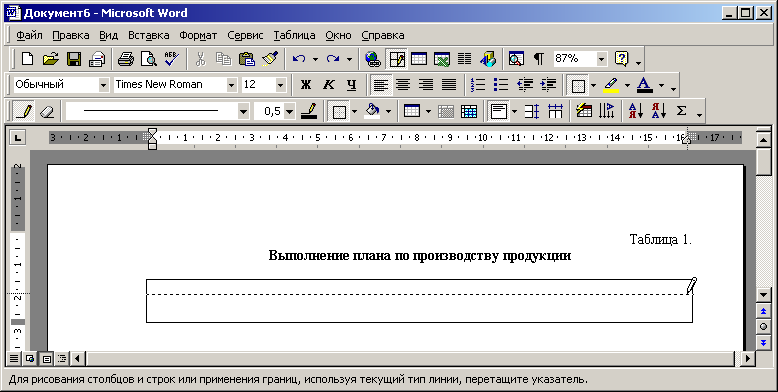Undo the last action

pos(299,59)
